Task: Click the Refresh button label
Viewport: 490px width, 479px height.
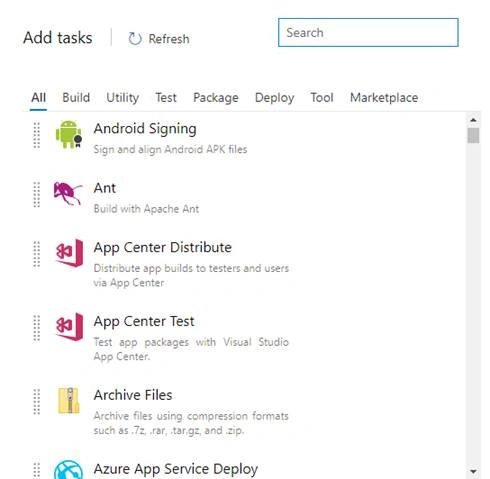Action: [x=169, y=39]
